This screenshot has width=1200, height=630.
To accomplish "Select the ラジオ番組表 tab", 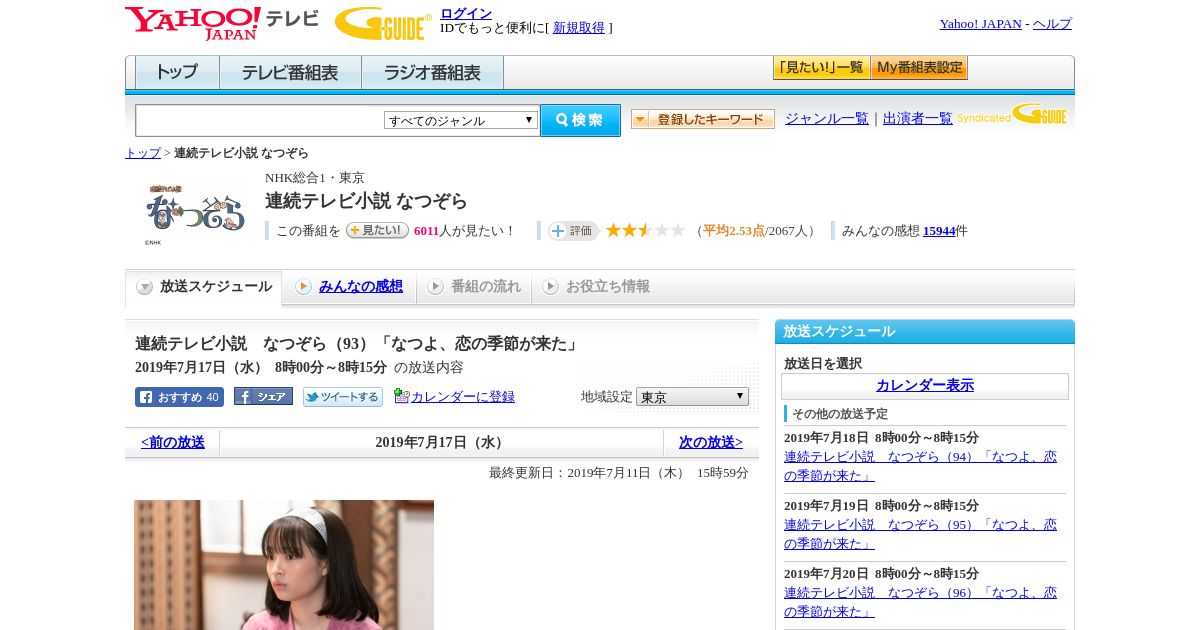I will click(432, 73).
